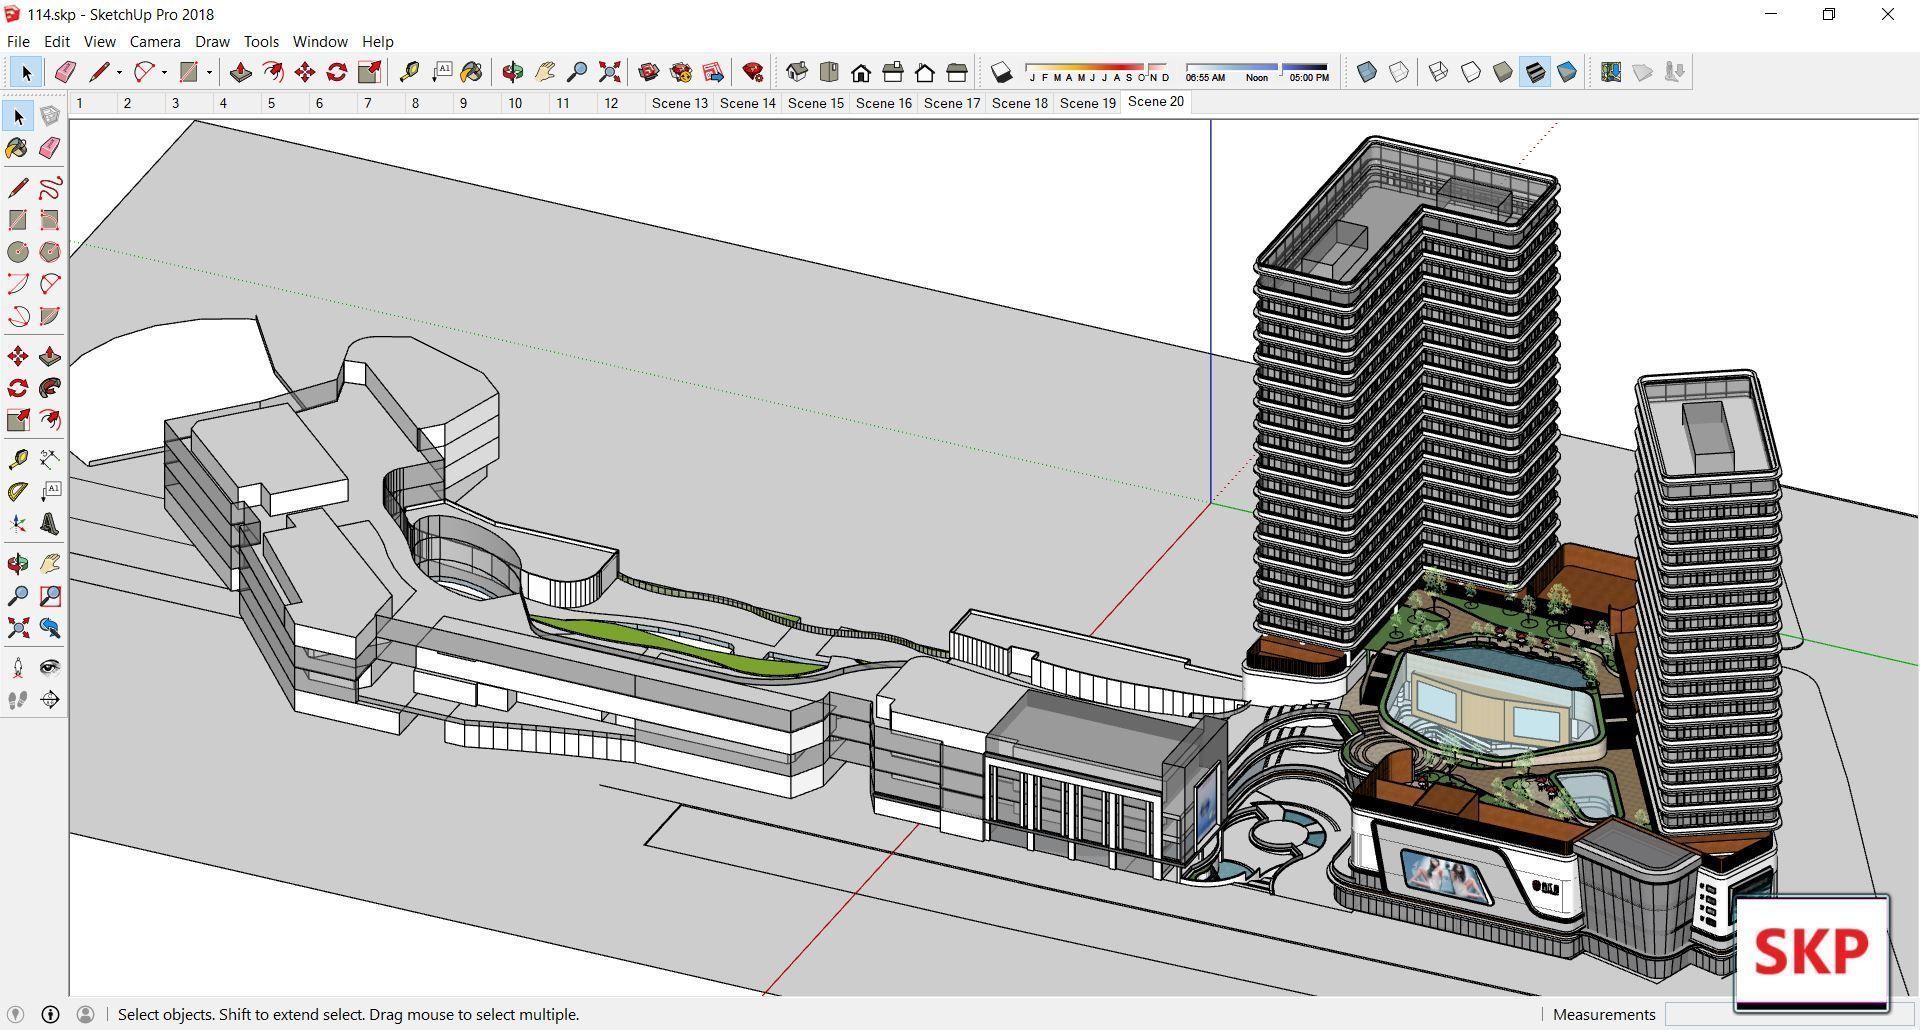Switch to Iso standard view

pyautogui.click(x=797, y=72)
